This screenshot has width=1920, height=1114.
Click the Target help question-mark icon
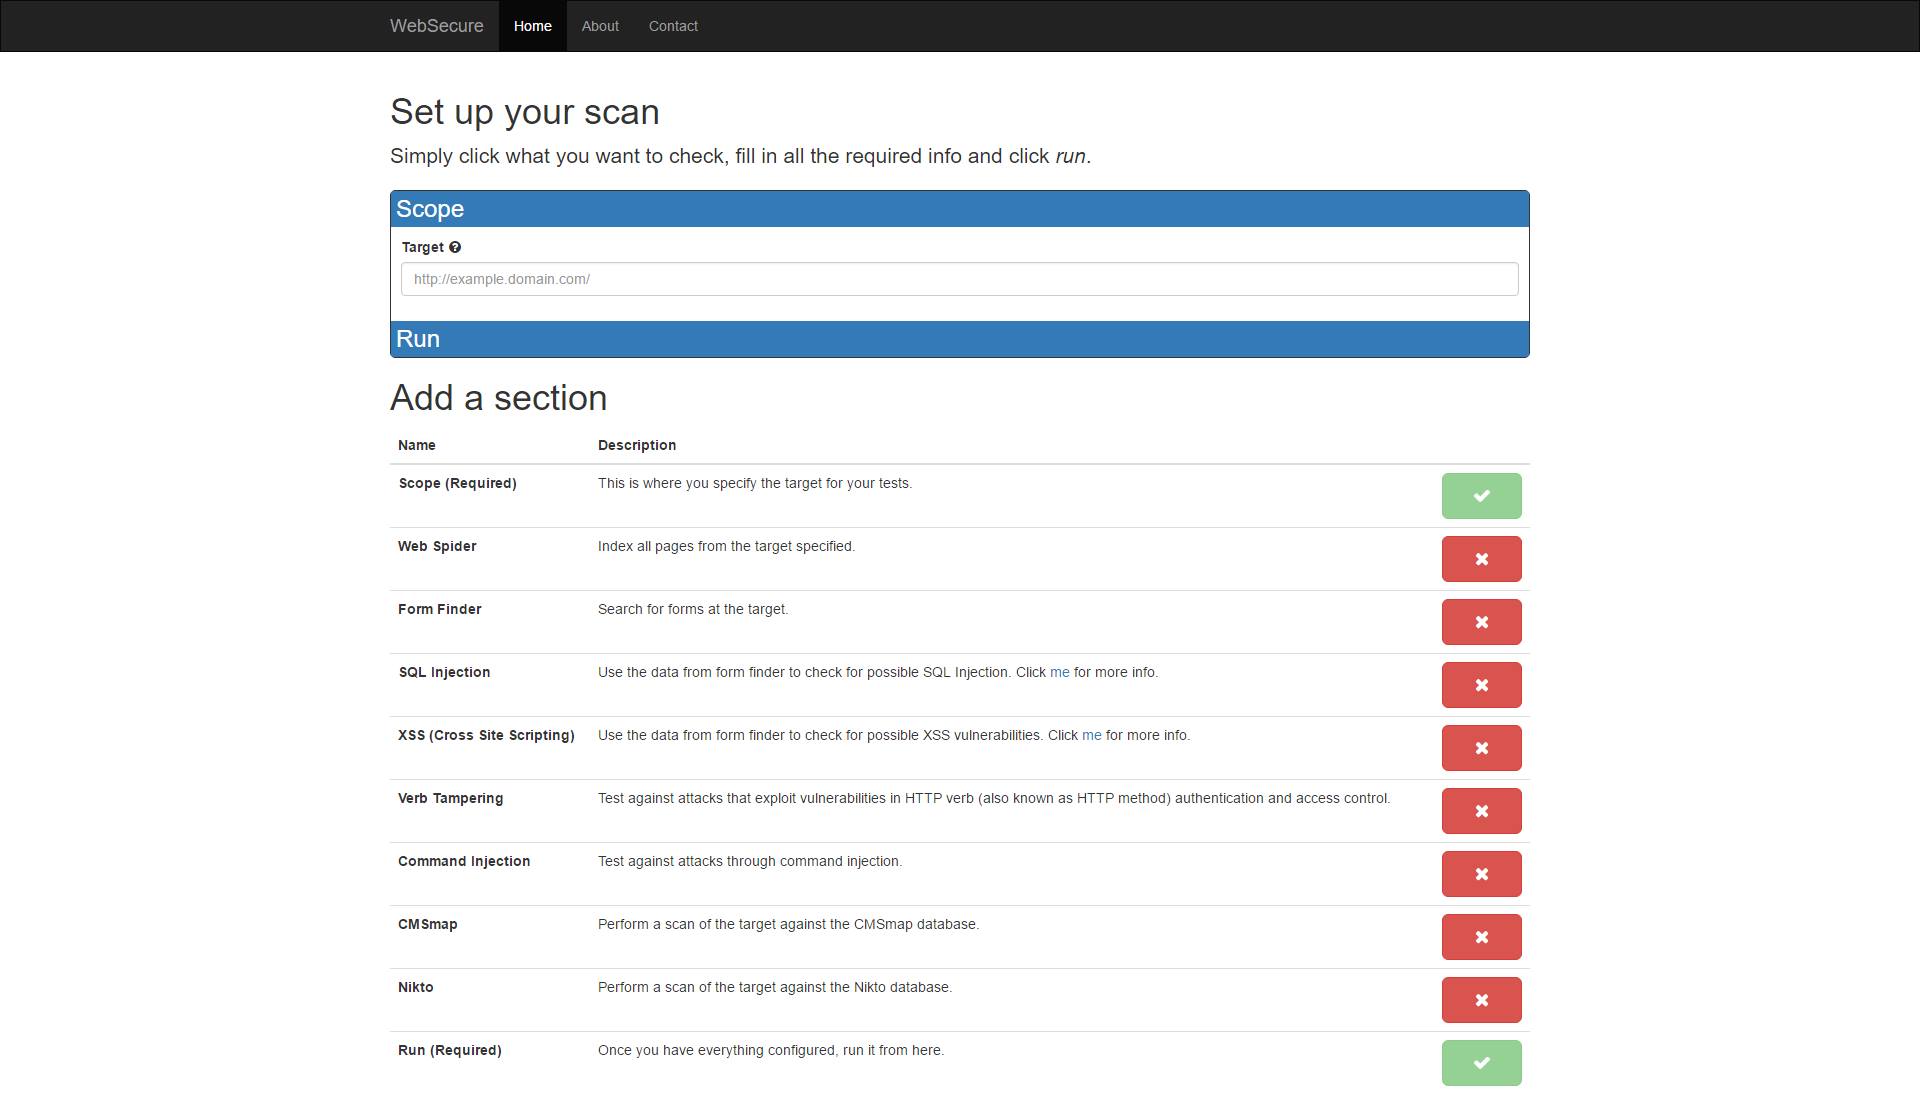(x=455, y=247)
